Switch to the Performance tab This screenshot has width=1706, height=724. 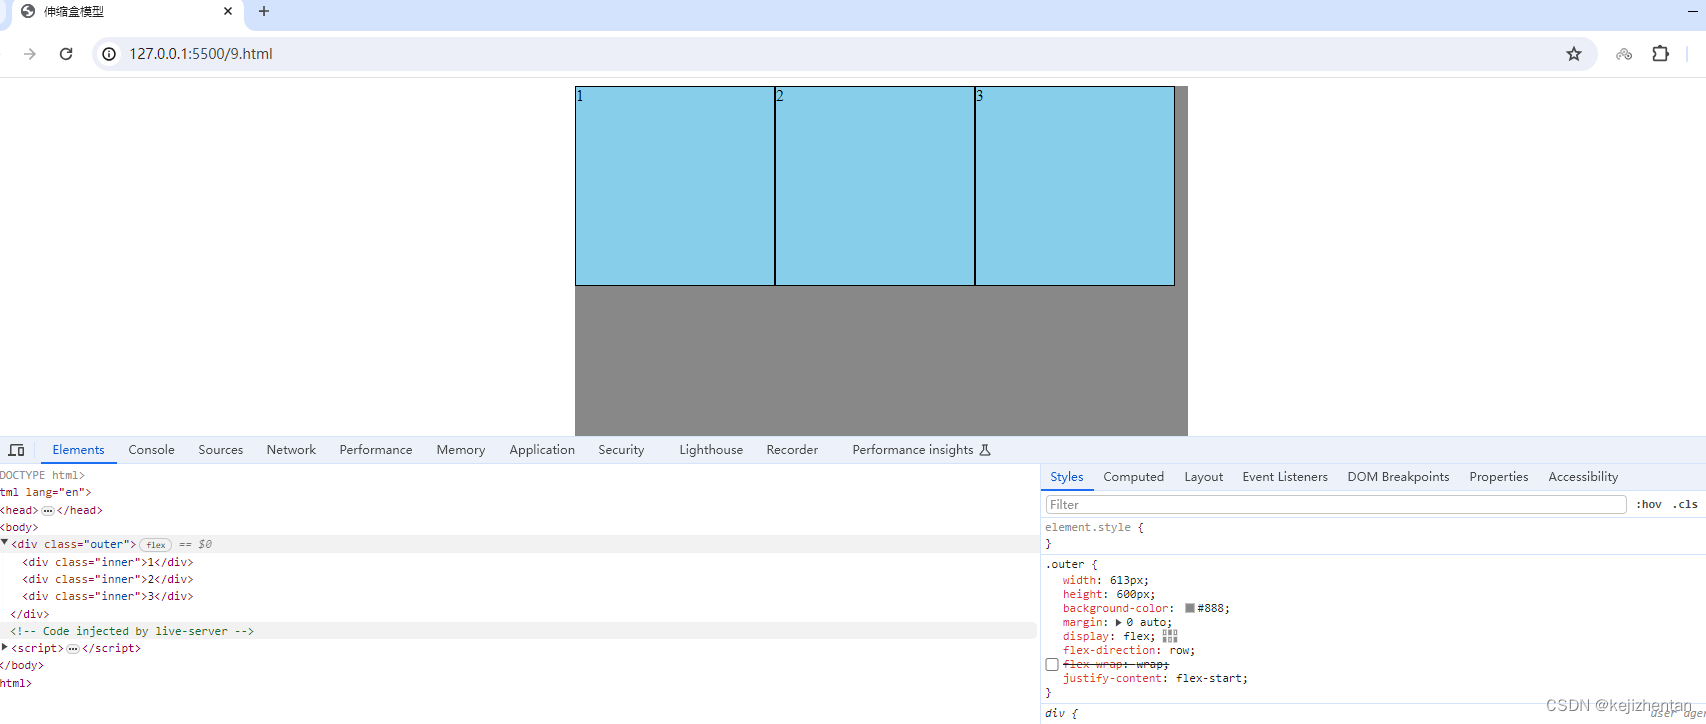point(376,450)
